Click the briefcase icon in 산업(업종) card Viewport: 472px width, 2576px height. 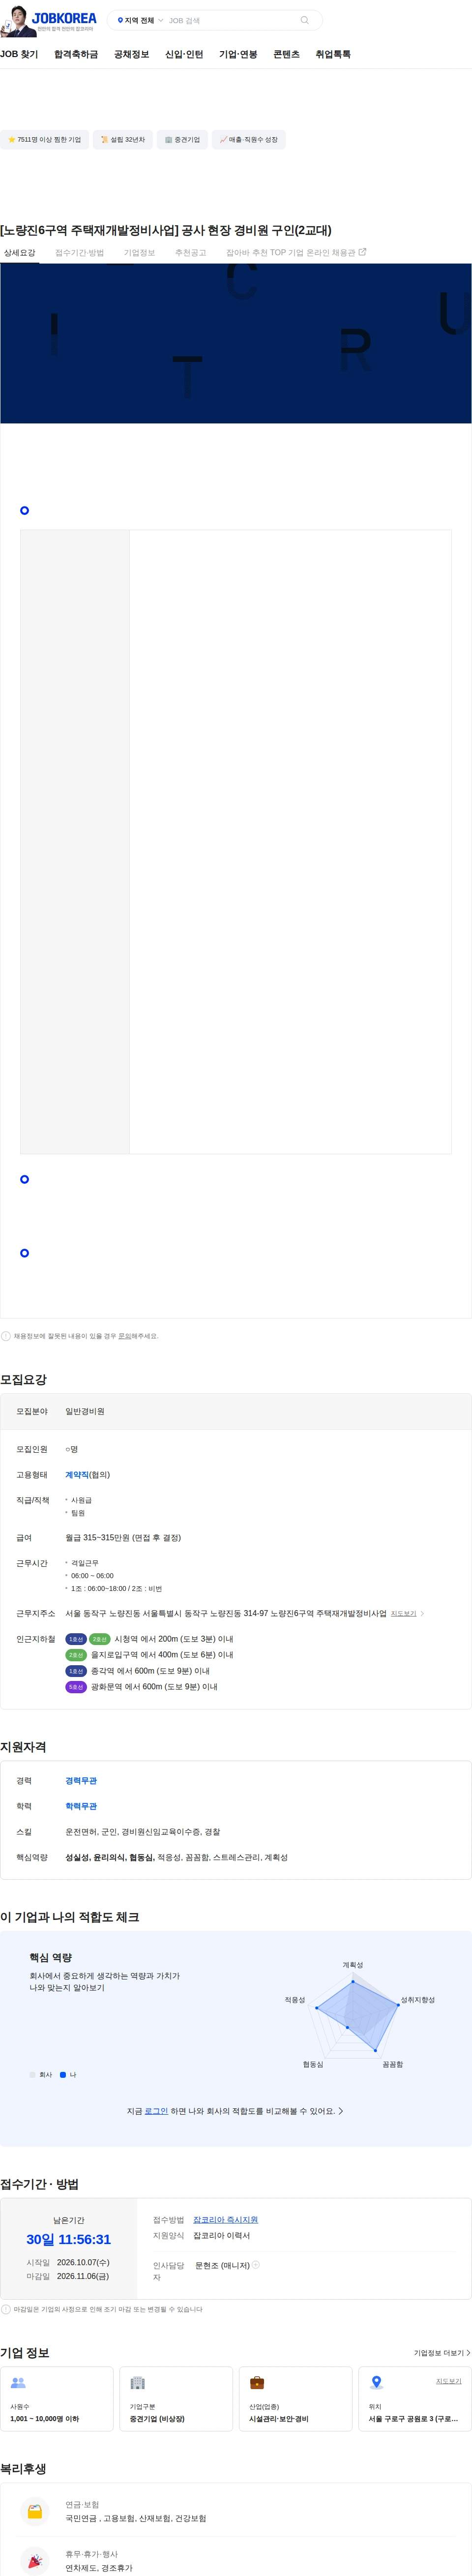click(x=257, y=2383)
